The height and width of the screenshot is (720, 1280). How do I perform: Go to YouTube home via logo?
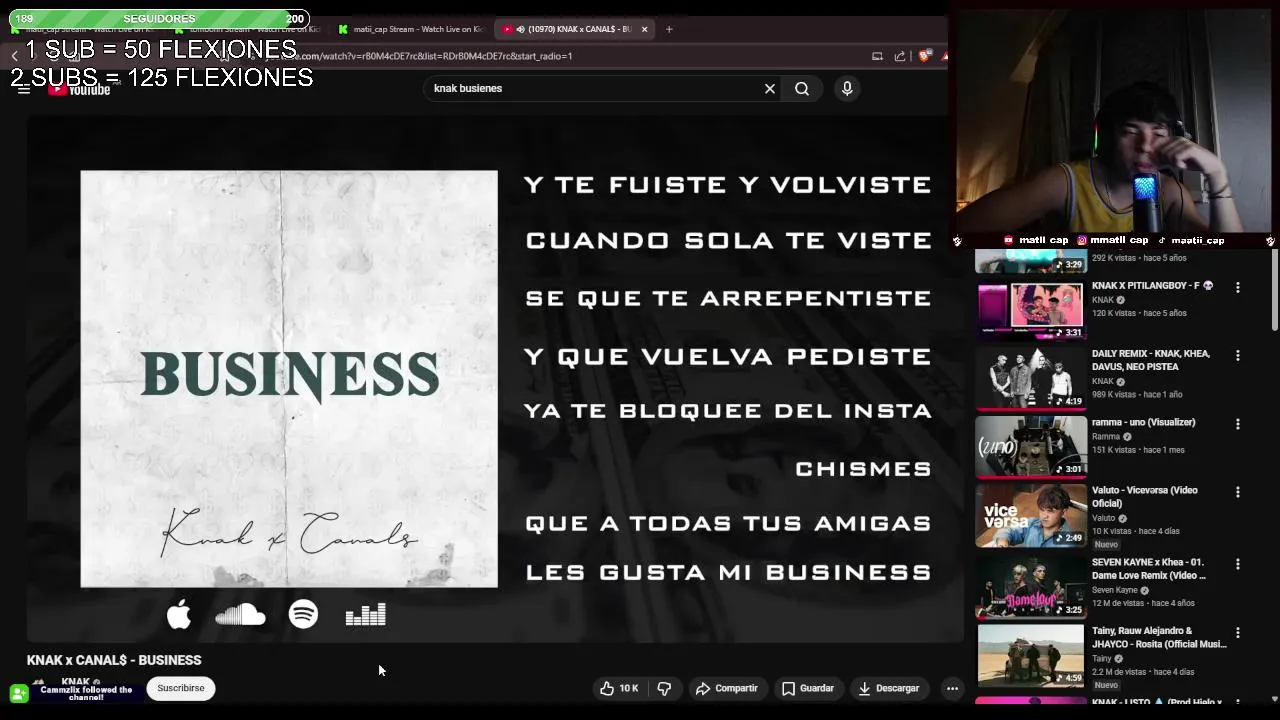[x=80, y=90]
